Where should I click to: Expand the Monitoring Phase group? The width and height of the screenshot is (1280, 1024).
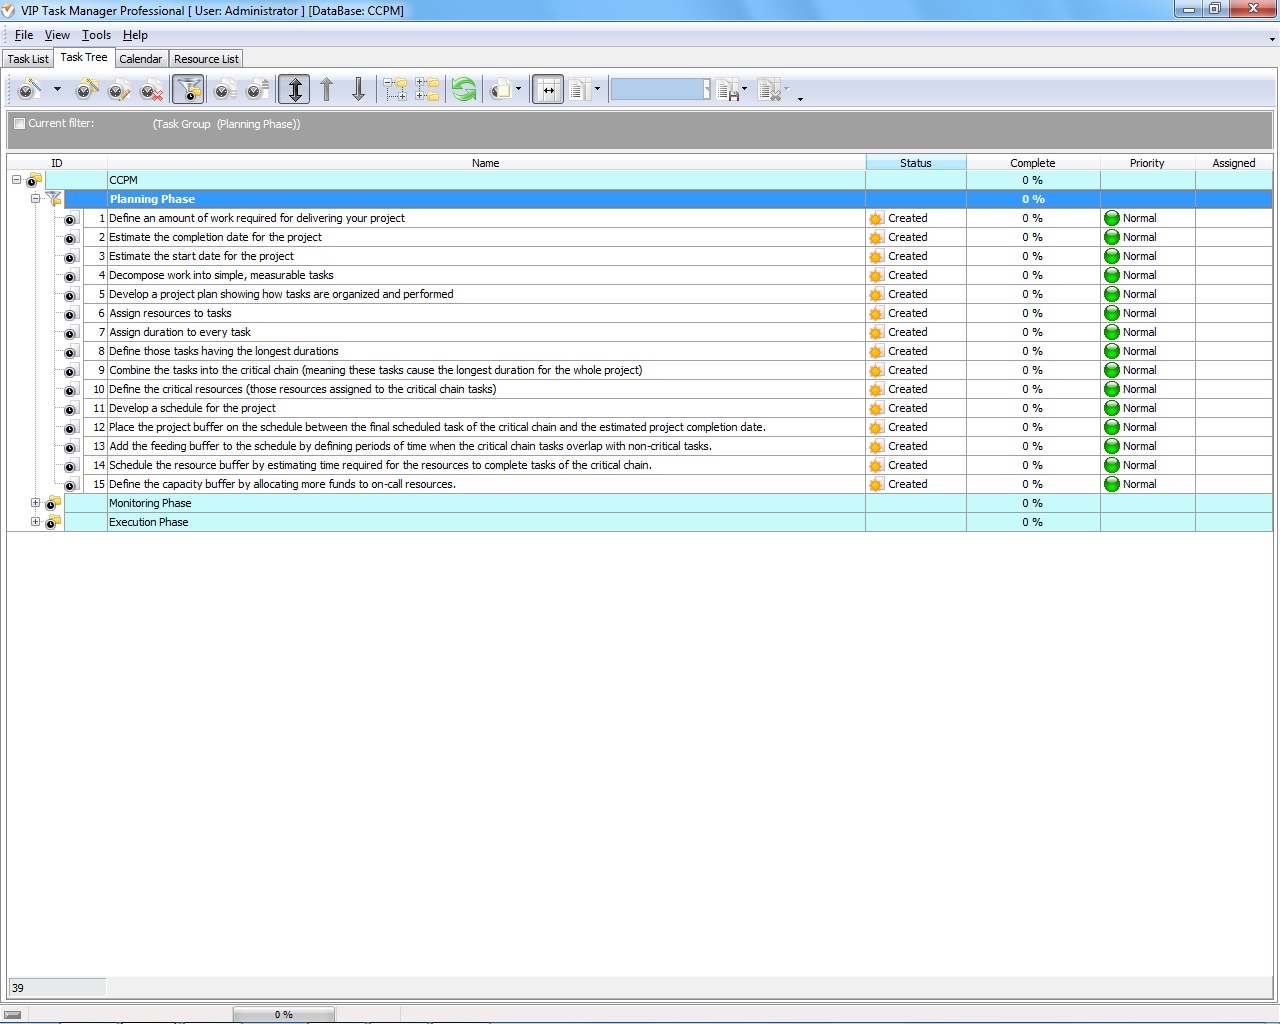(36, 503)
